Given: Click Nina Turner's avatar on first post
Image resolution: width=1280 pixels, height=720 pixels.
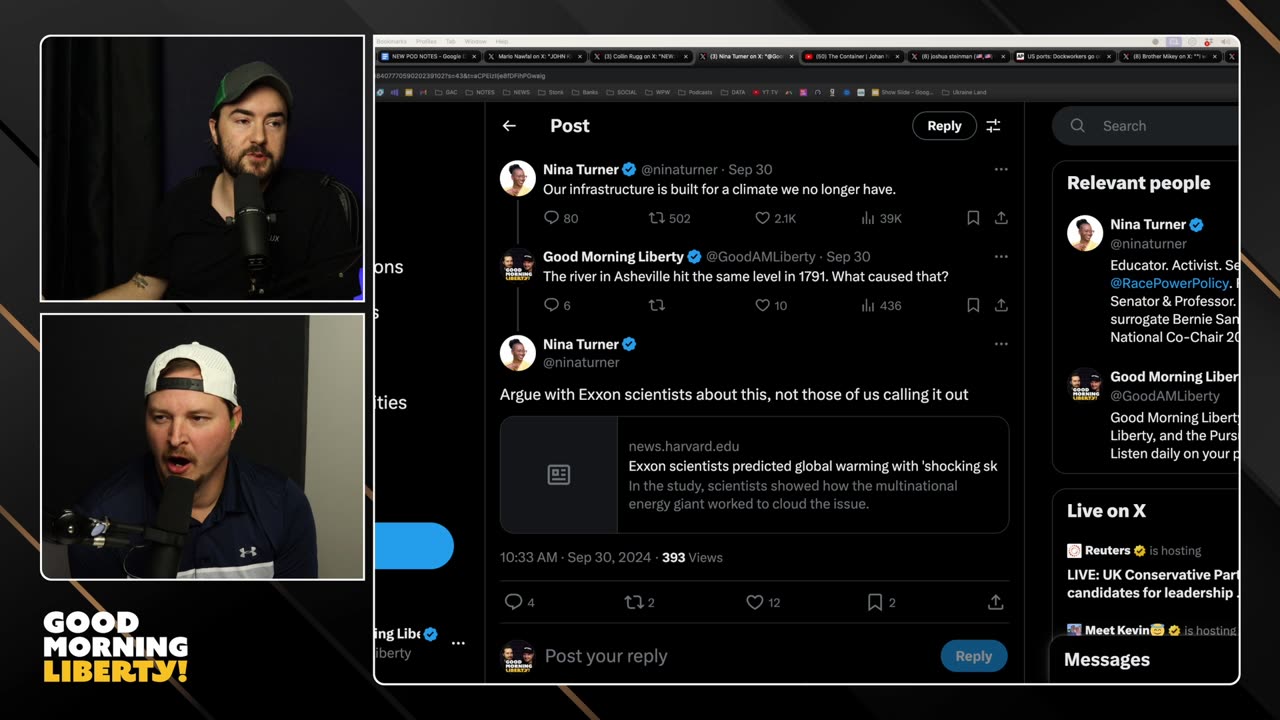Looking at the screenshot, I should point(518,178).
